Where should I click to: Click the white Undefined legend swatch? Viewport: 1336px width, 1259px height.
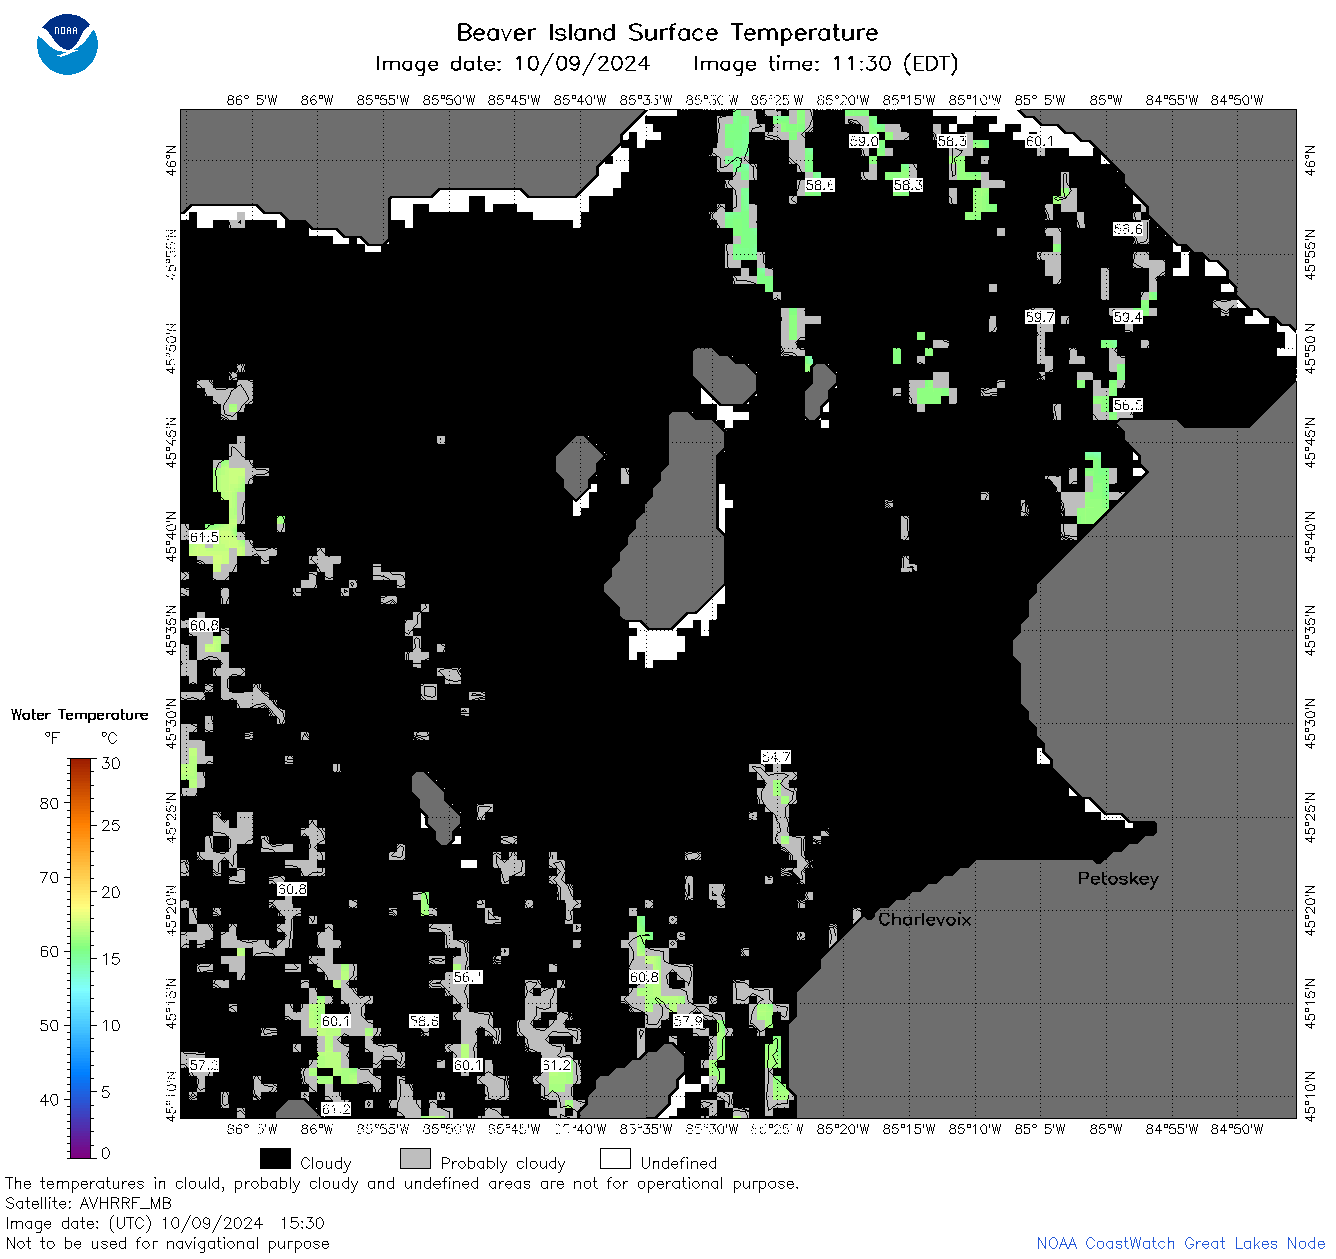click(615, 1159)
